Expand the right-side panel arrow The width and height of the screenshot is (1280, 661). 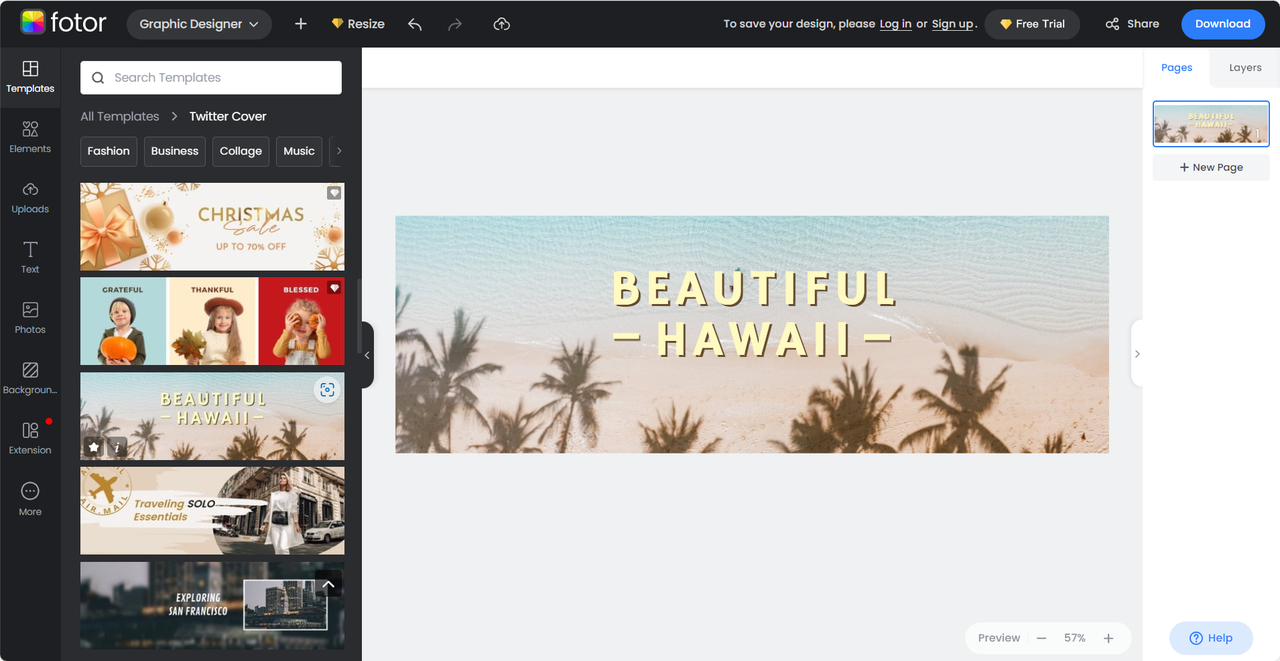1137,354
